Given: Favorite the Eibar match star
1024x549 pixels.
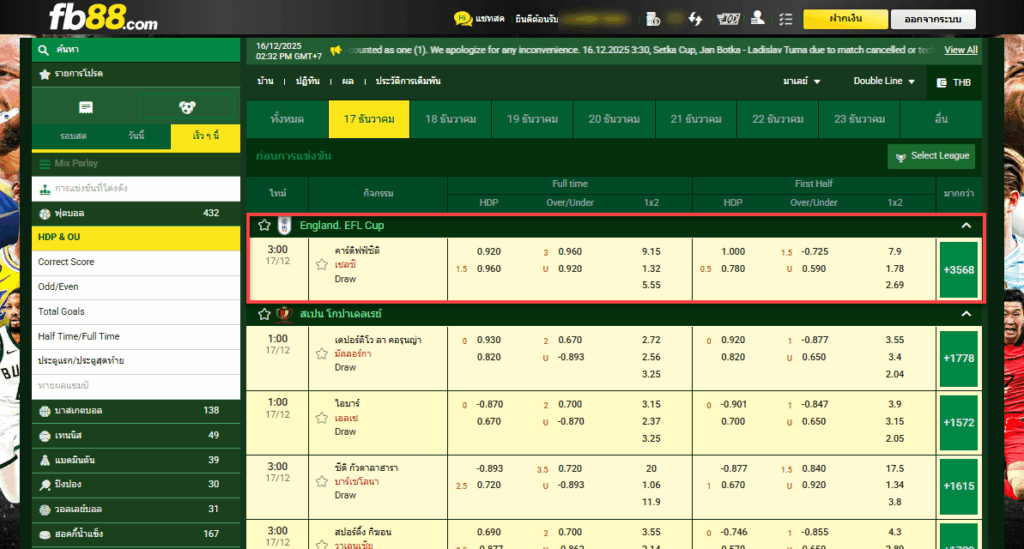Looking at the screenshot, I should [321, 418].
